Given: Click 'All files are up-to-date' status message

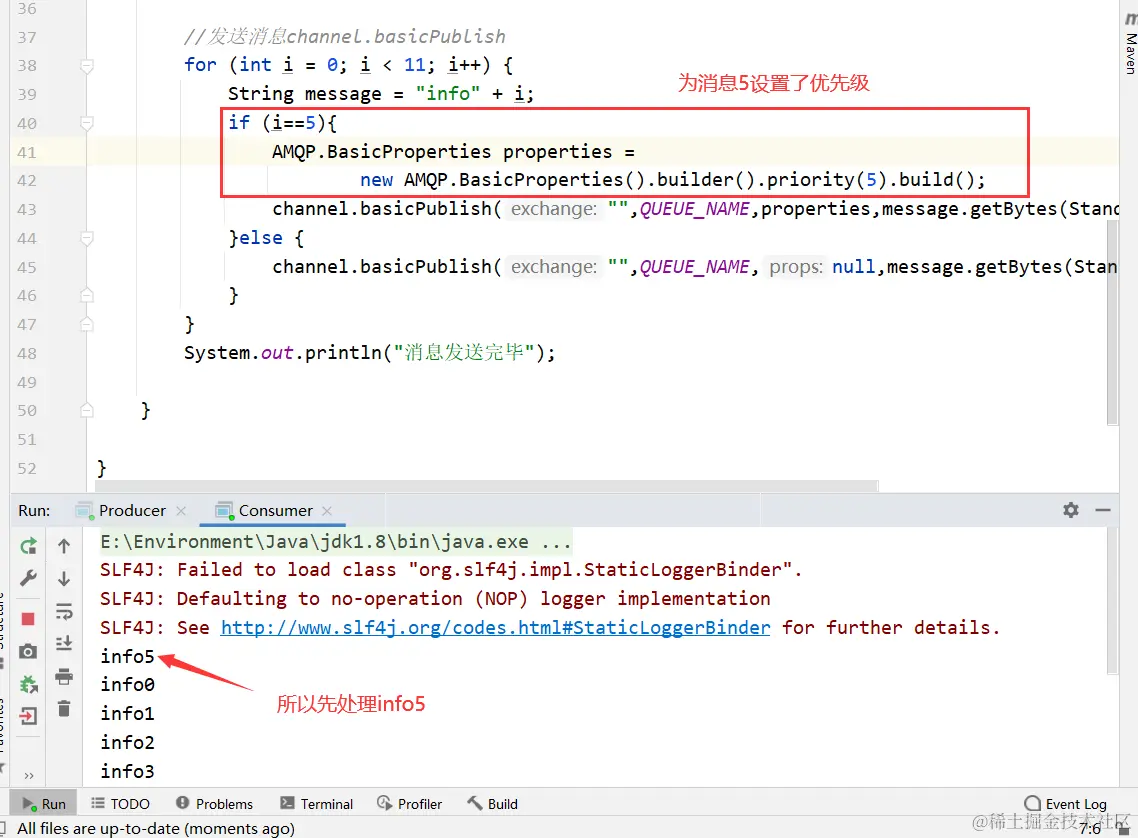Looking at the screenshot, I should 156,828.
